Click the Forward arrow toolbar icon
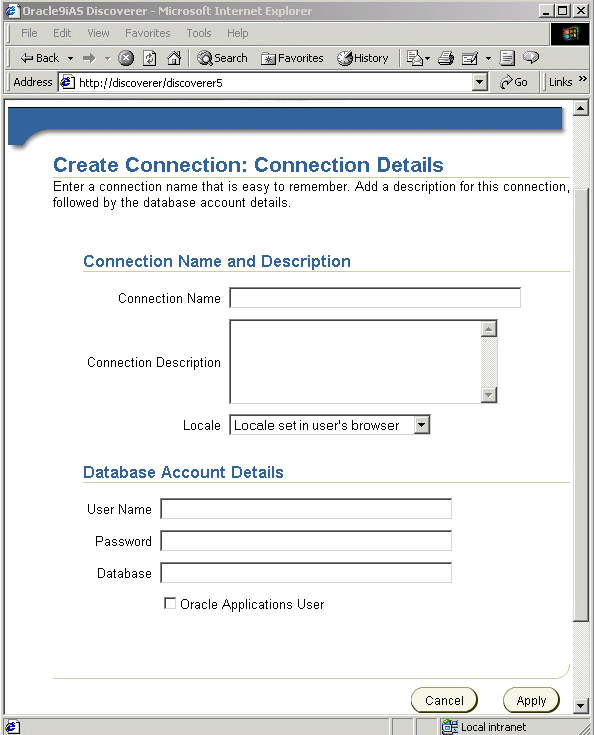Image resolution: width=594 pixels, height=735 pixels. (89, 58)
